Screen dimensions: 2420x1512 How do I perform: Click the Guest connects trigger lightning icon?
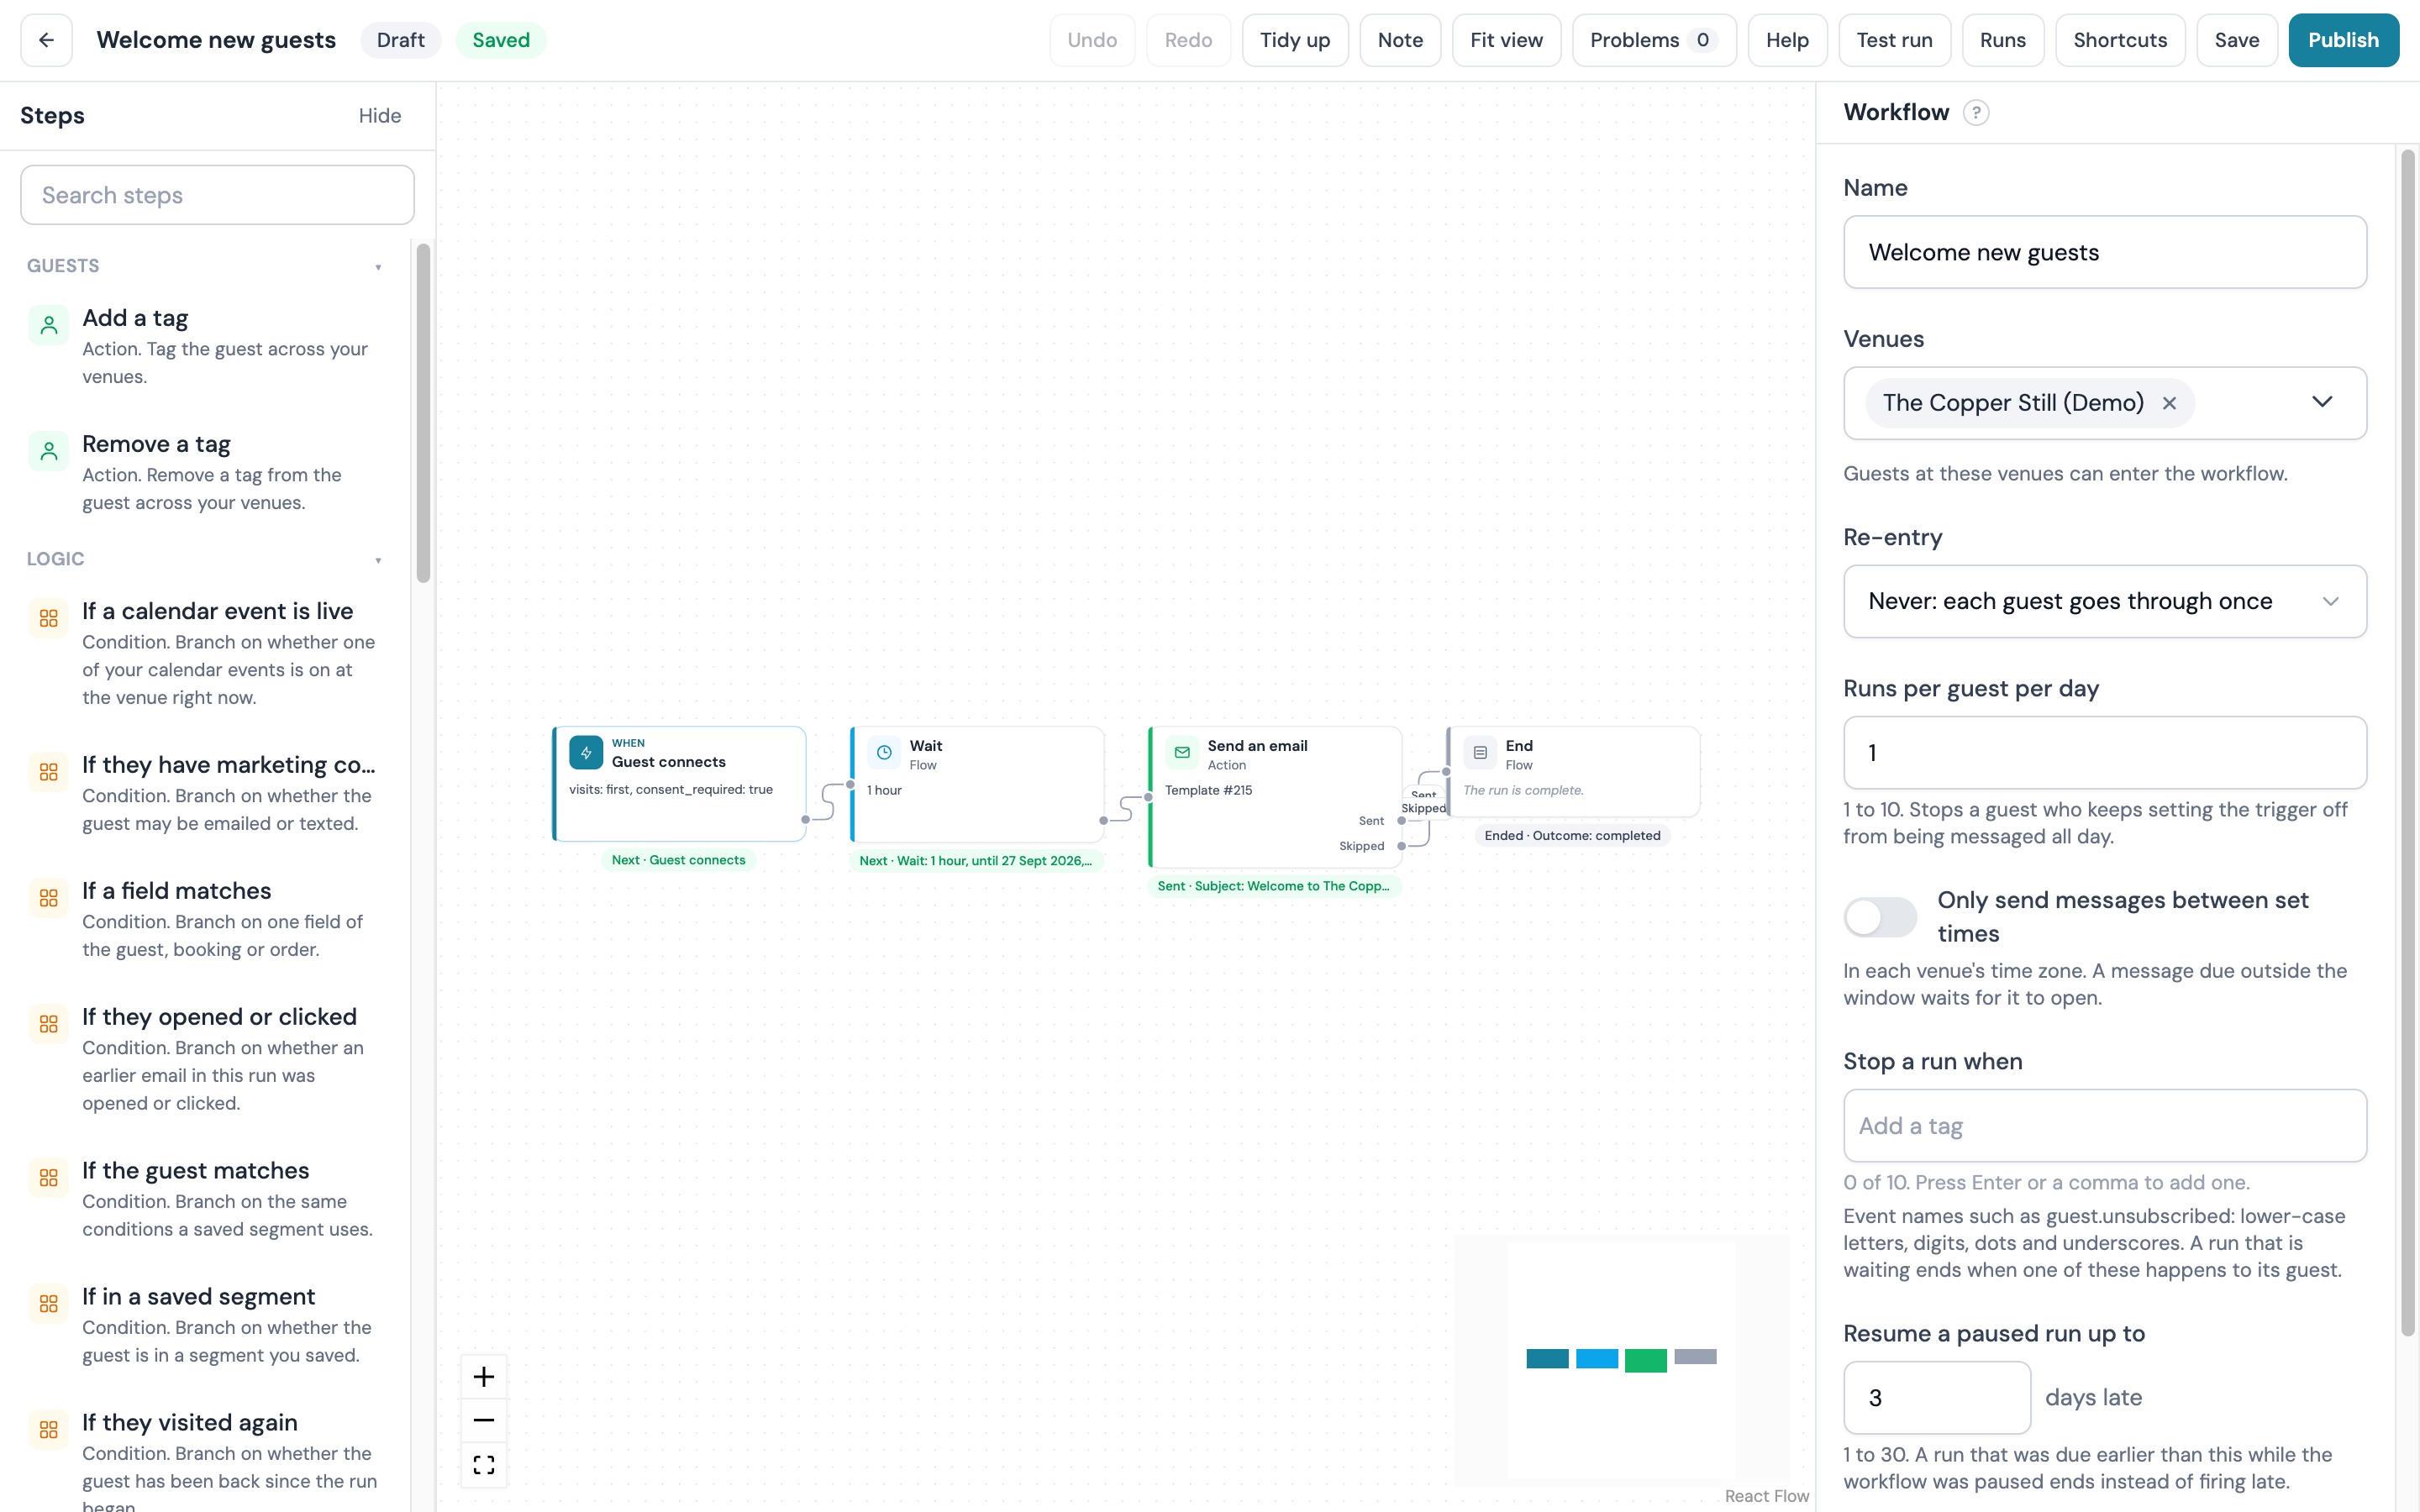point(586,752)
